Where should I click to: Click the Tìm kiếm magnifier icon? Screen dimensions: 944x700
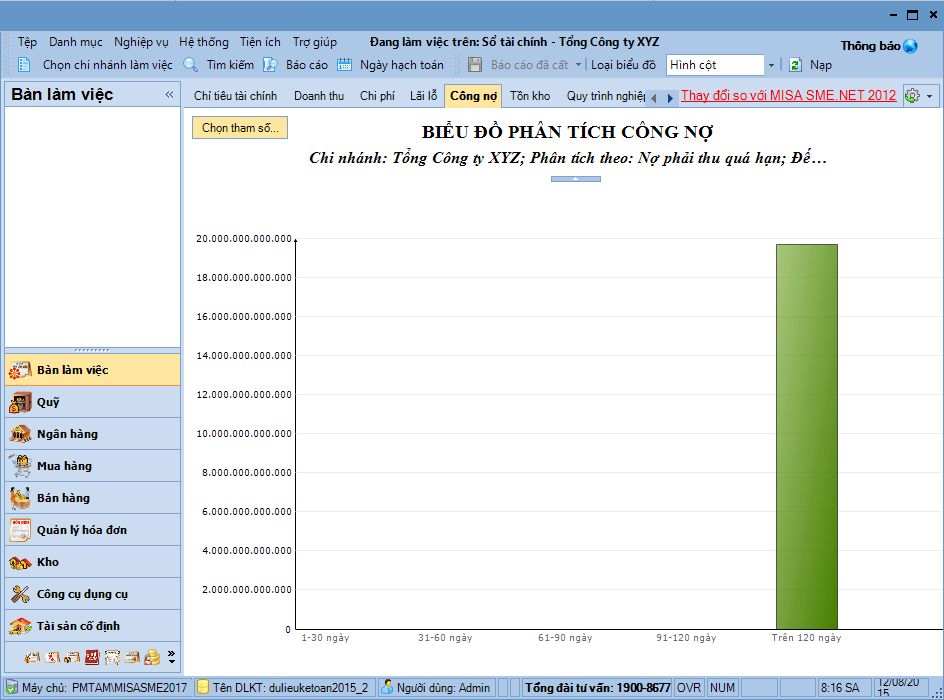point(191,65)
